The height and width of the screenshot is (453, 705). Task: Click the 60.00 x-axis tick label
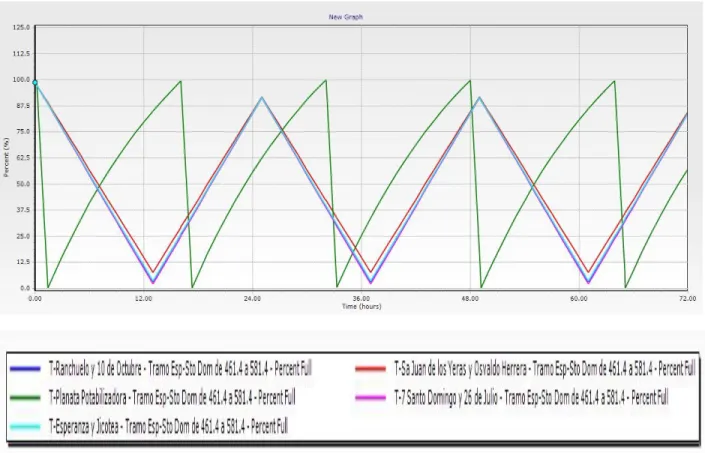click(x=579, y=299)
